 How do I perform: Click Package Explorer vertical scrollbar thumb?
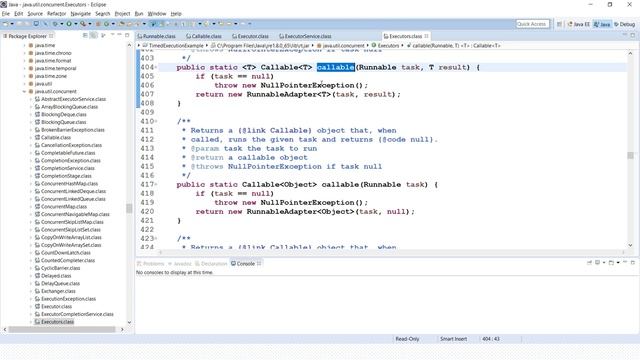(x=129, y=209)
